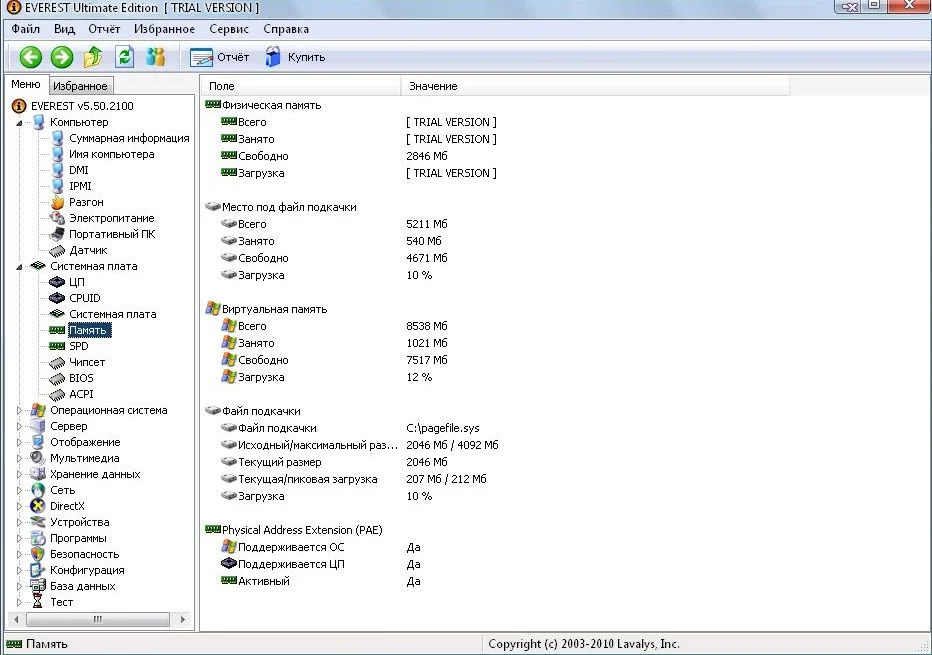Click the Up level arrow toolbar icon
932x655 pixels.
93,57
